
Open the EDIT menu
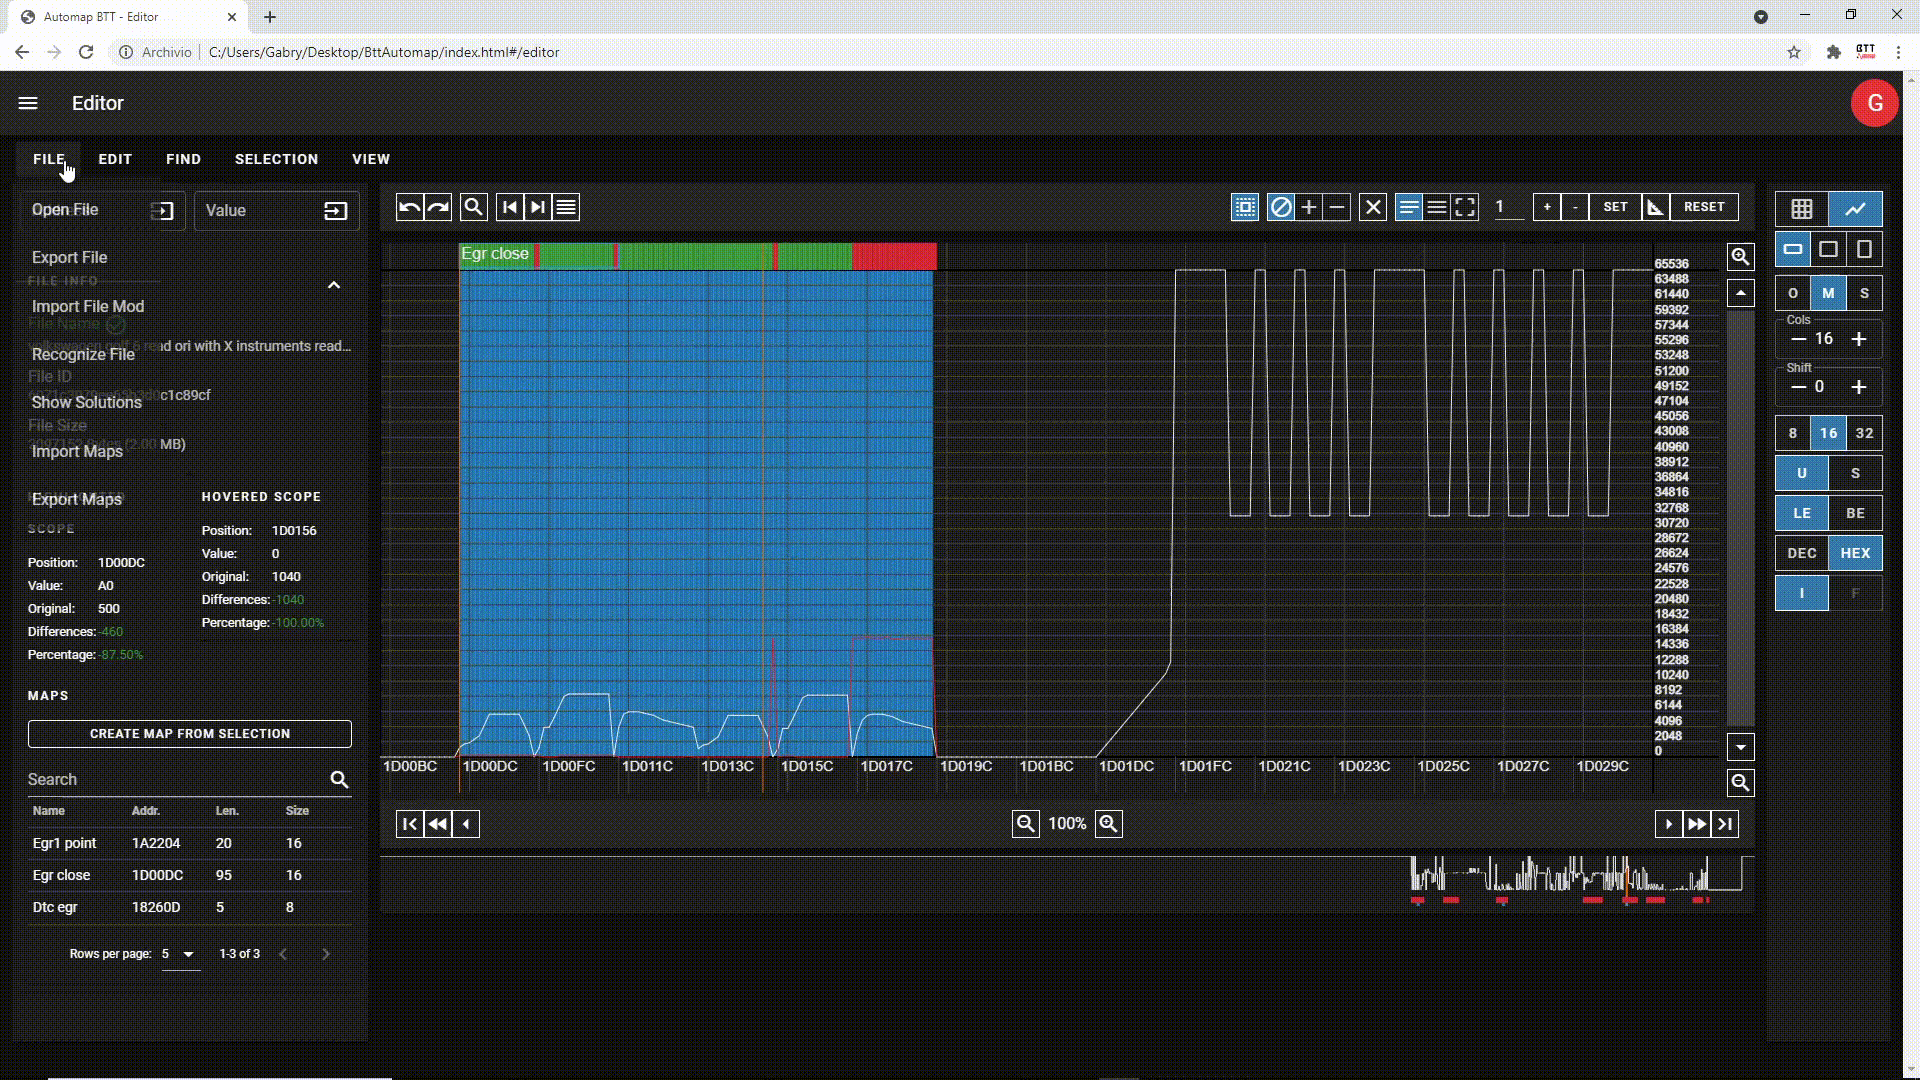(115, 159)
